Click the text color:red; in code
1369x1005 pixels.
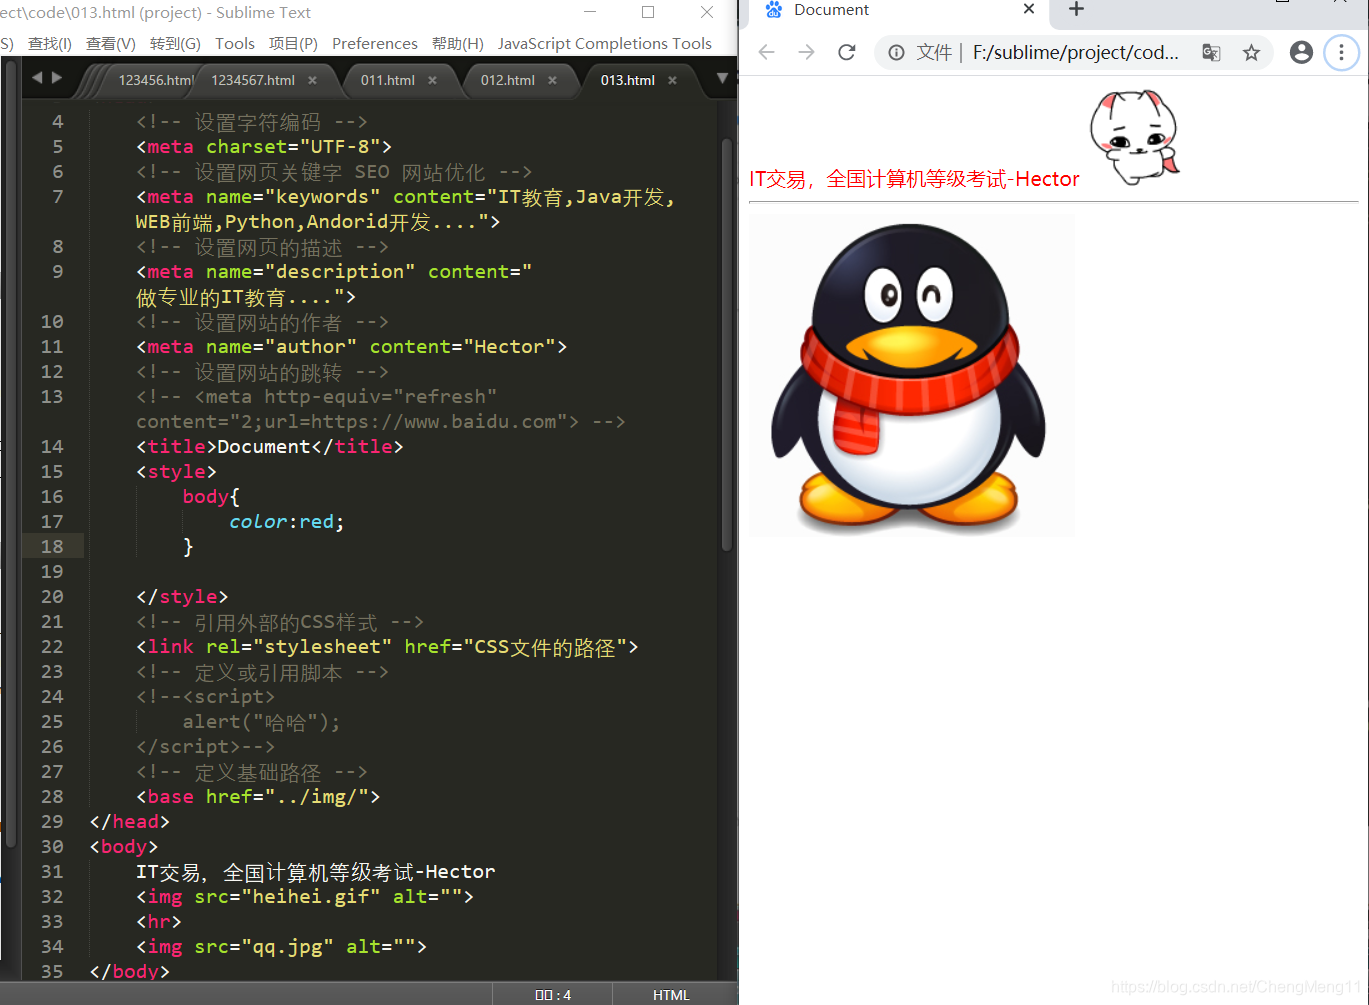pos(287,522)
